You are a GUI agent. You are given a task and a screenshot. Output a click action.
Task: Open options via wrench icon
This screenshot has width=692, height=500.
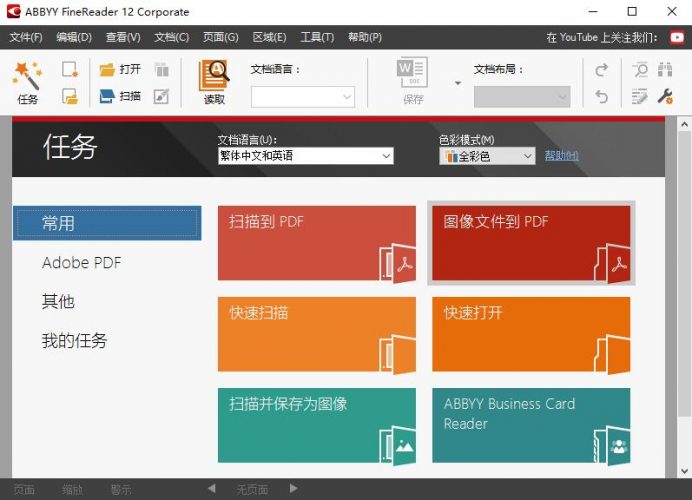click(x=665, y=96)
